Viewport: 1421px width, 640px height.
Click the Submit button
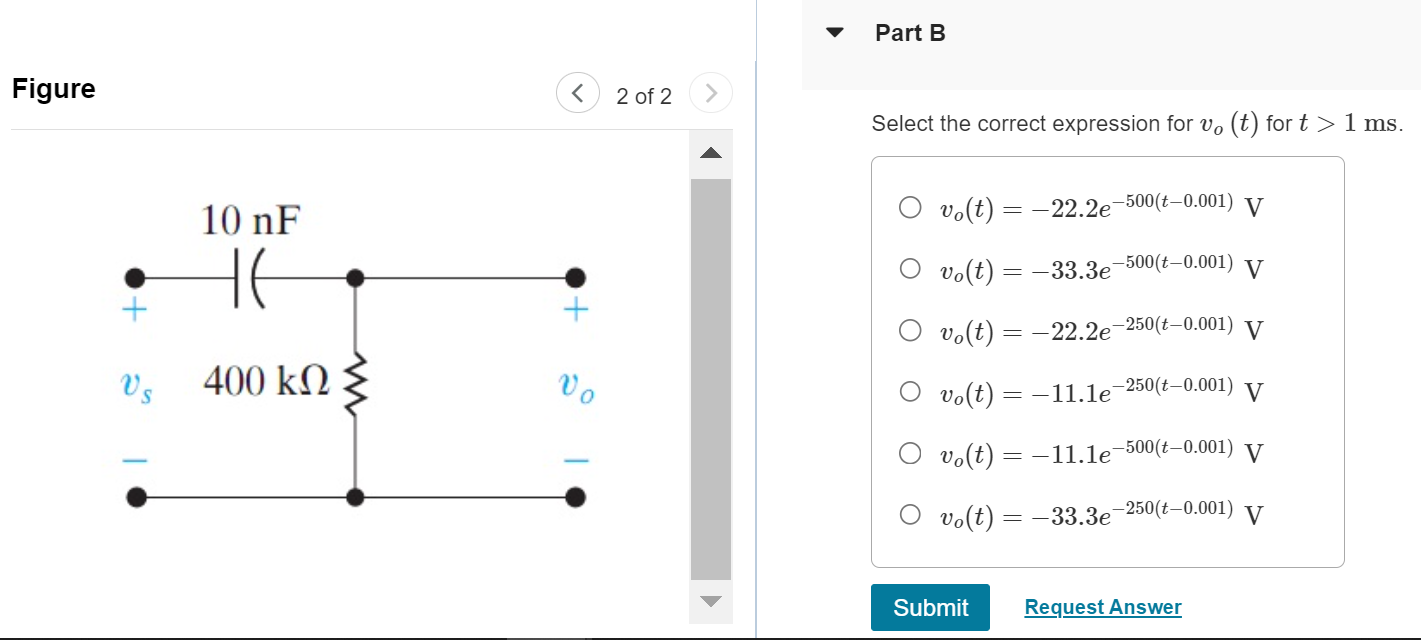pyautogui.click(x=930, y=607)
